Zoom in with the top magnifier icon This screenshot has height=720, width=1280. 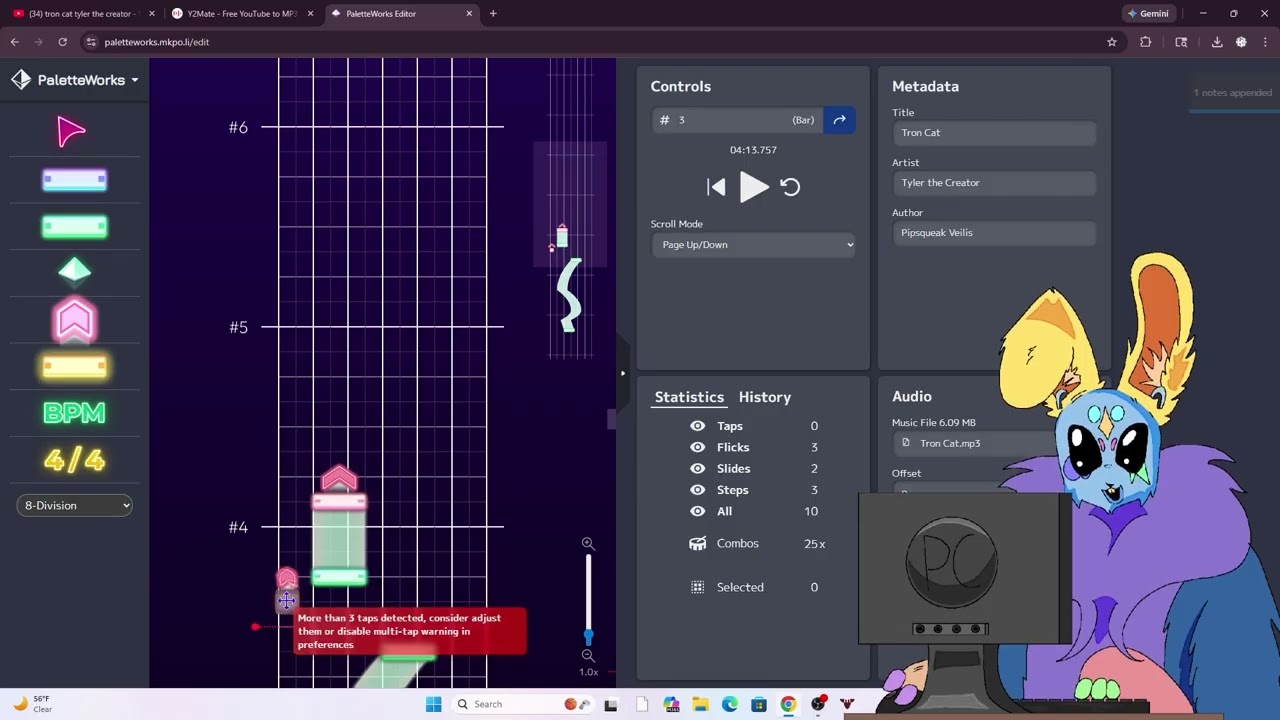pos(588,543)
